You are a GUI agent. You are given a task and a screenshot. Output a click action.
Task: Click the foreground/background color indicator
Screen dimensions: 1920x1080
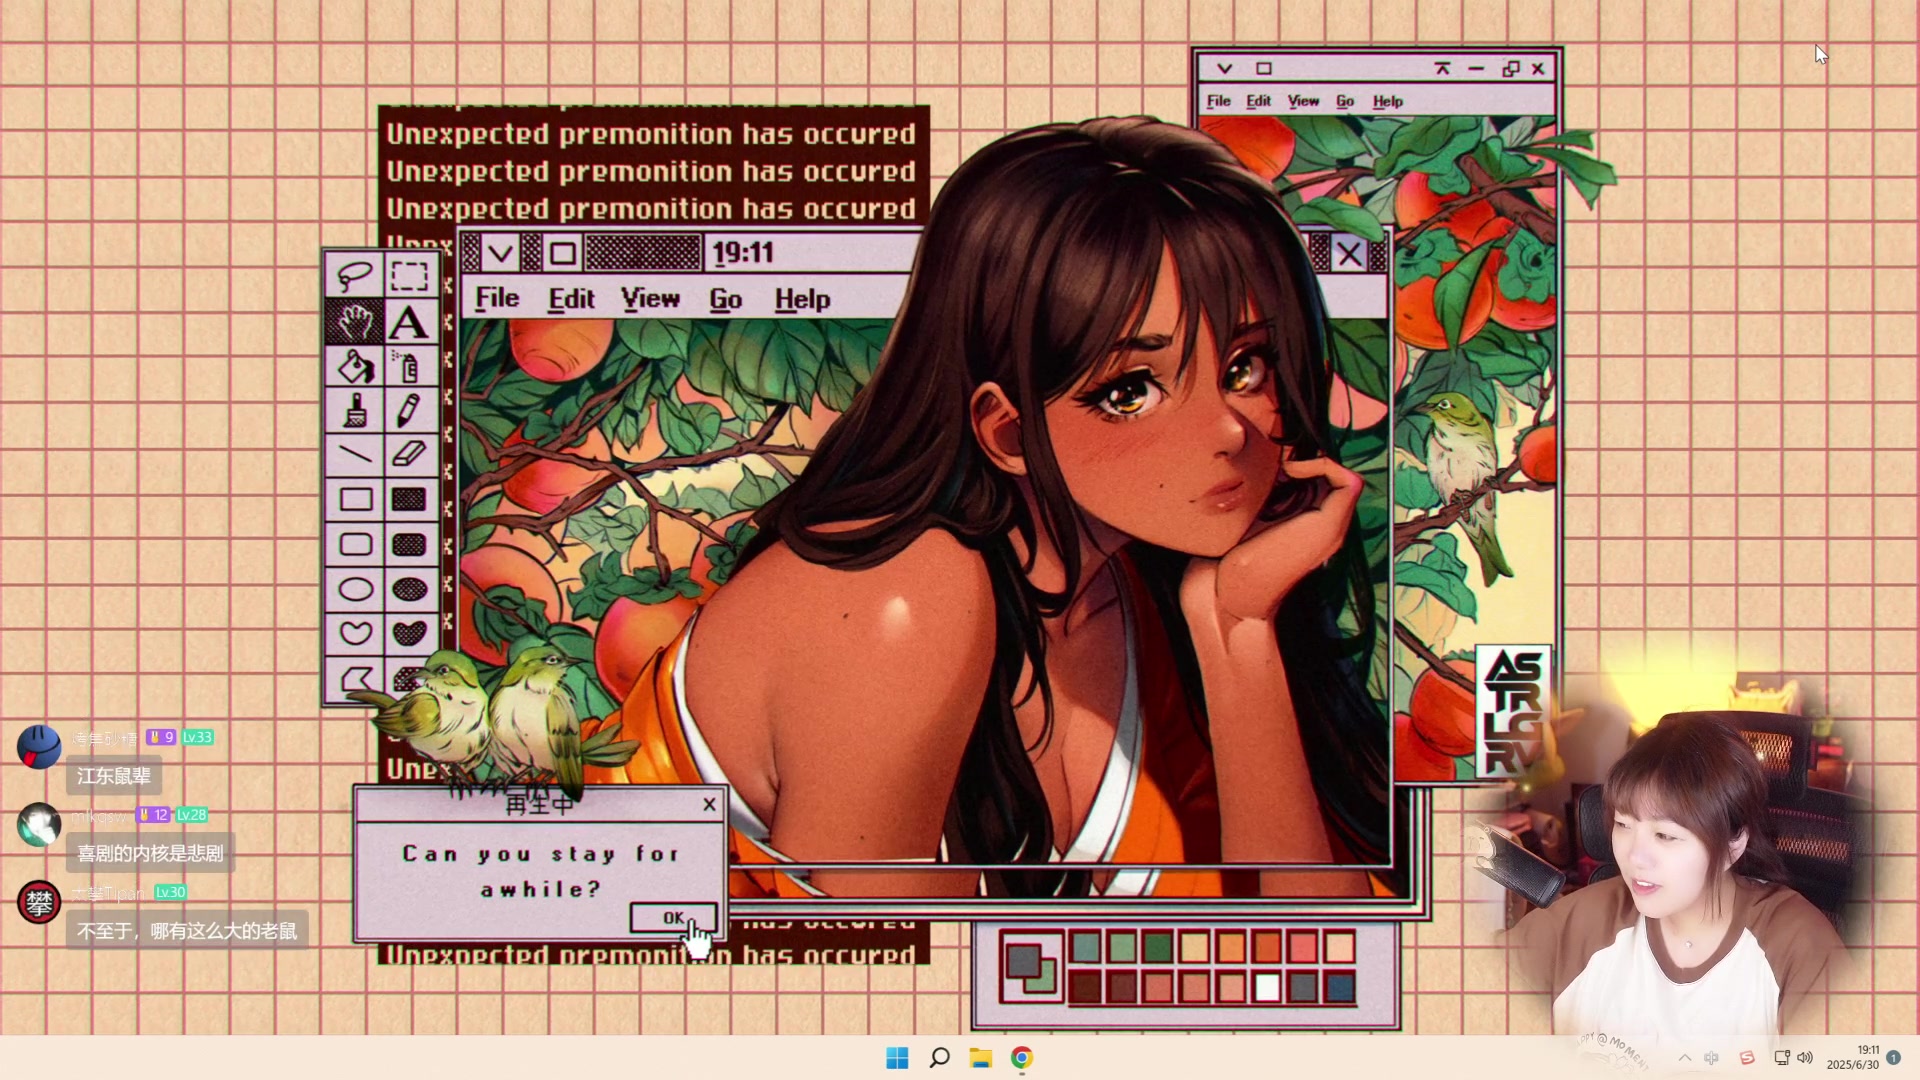(1031, 967)
